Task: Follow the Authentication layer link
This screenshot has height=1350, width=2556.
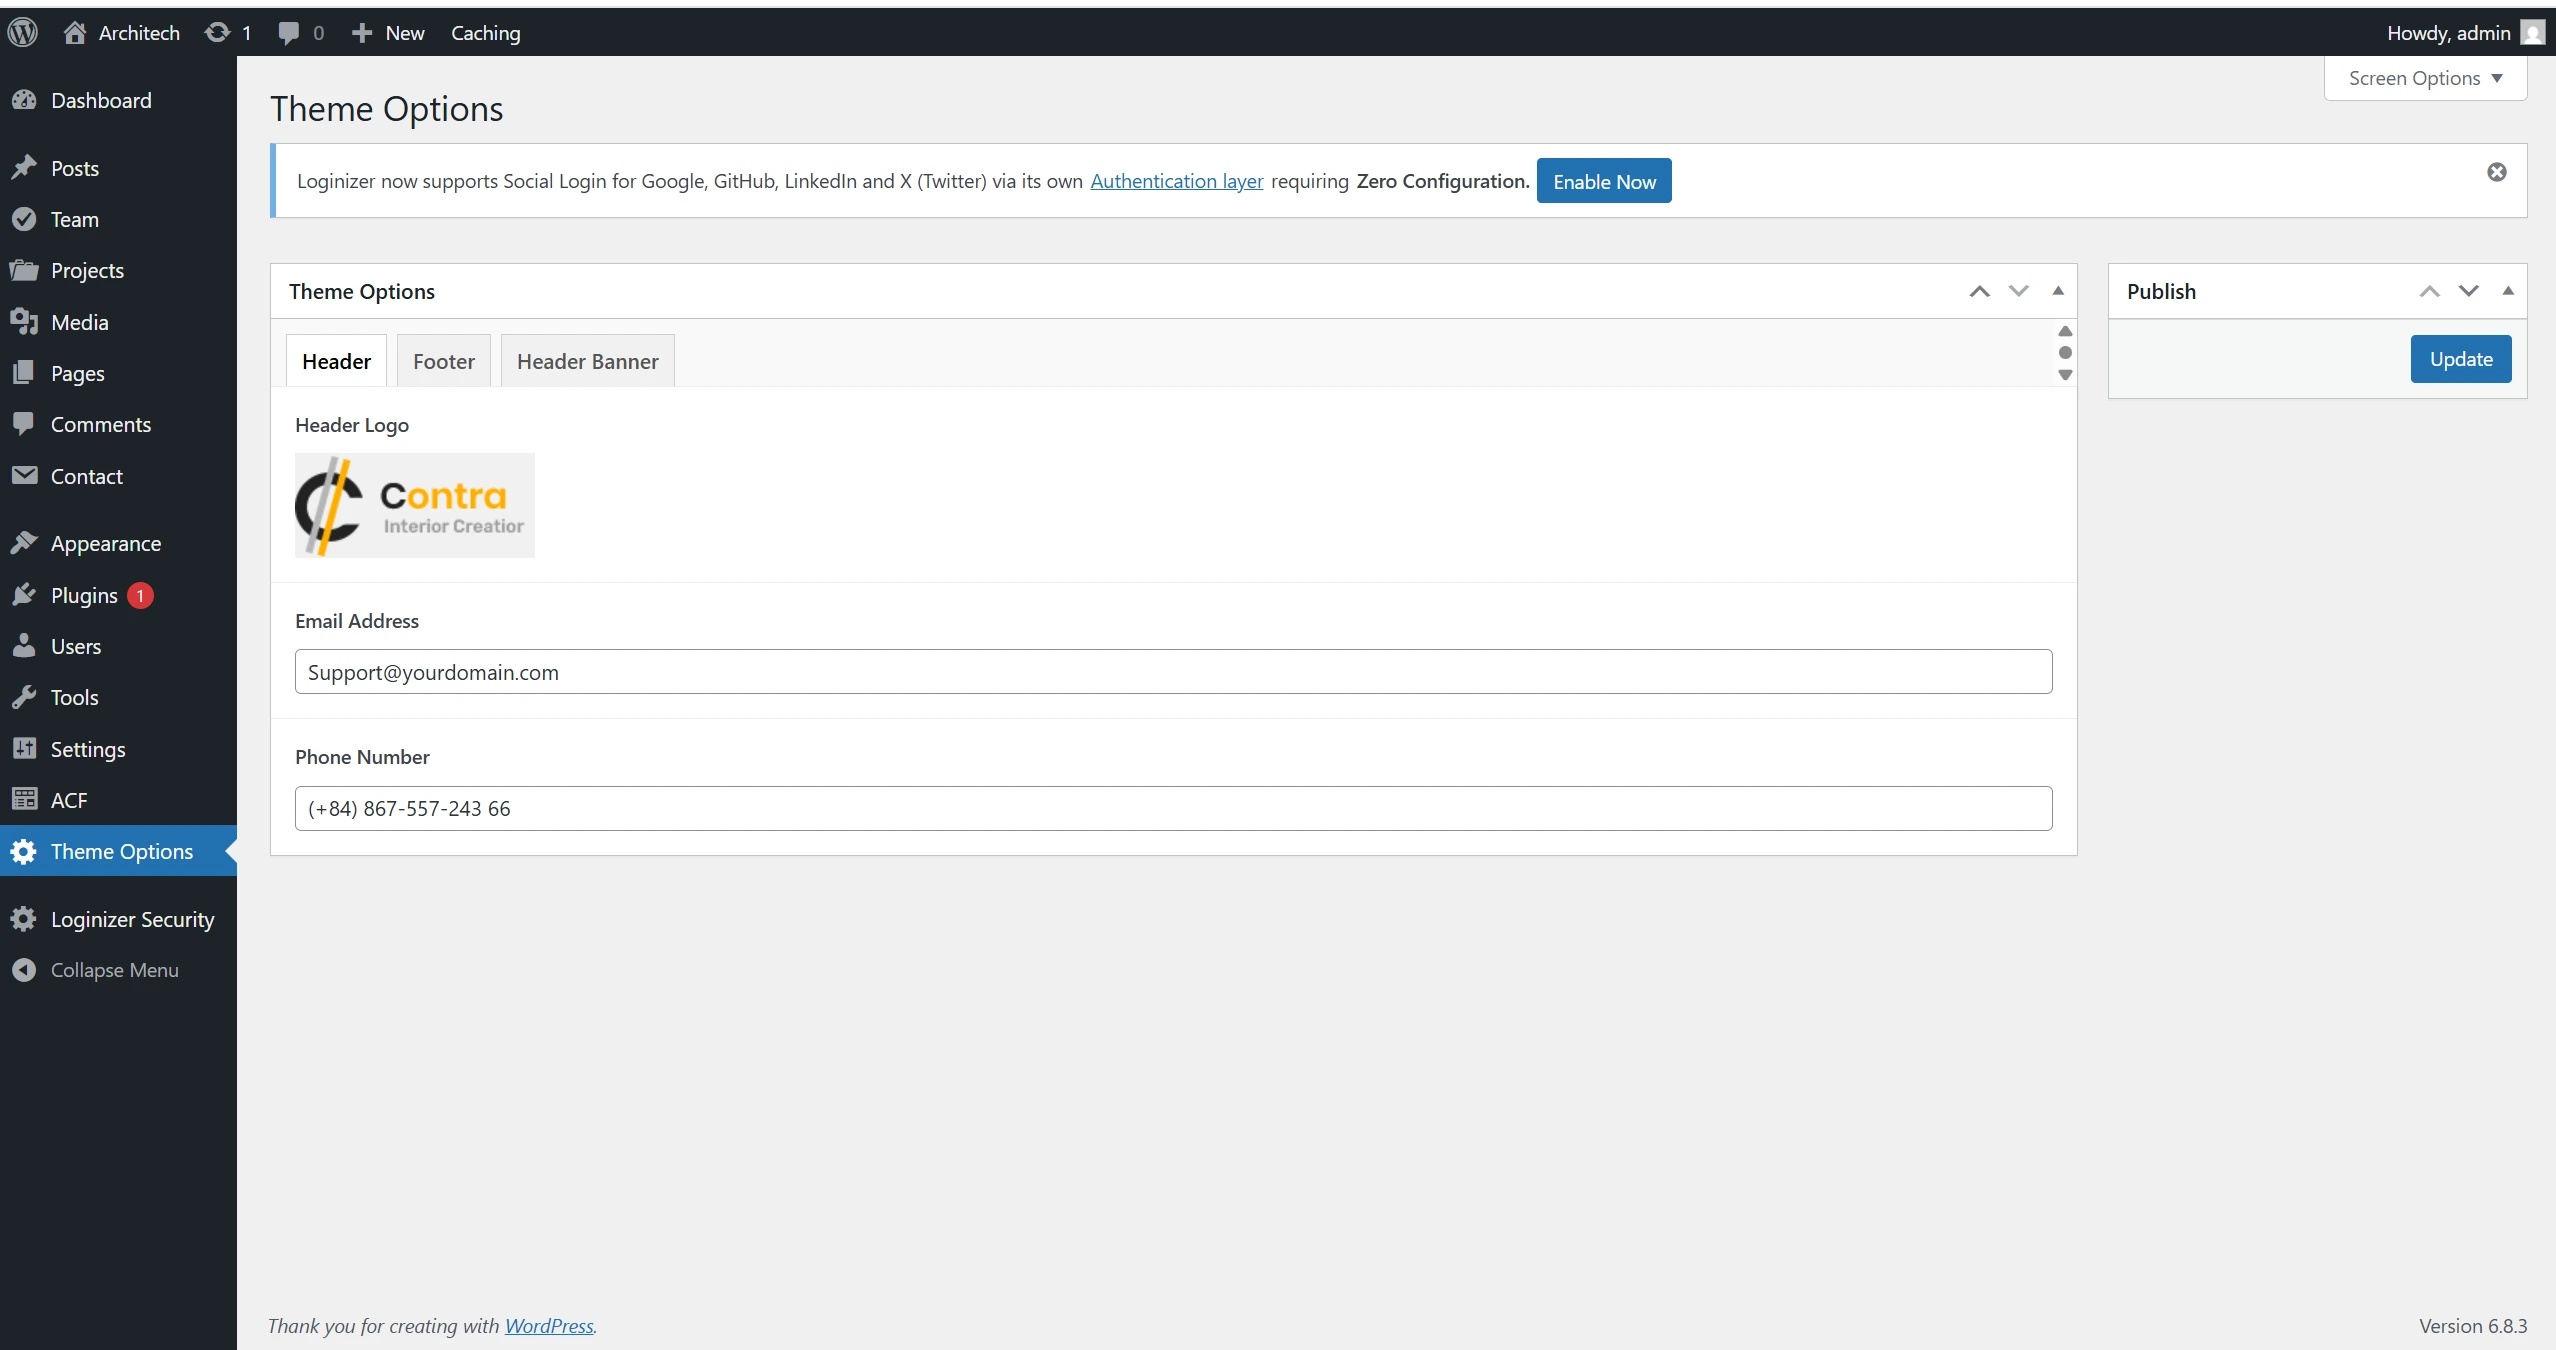Action: click(1176, 181)
